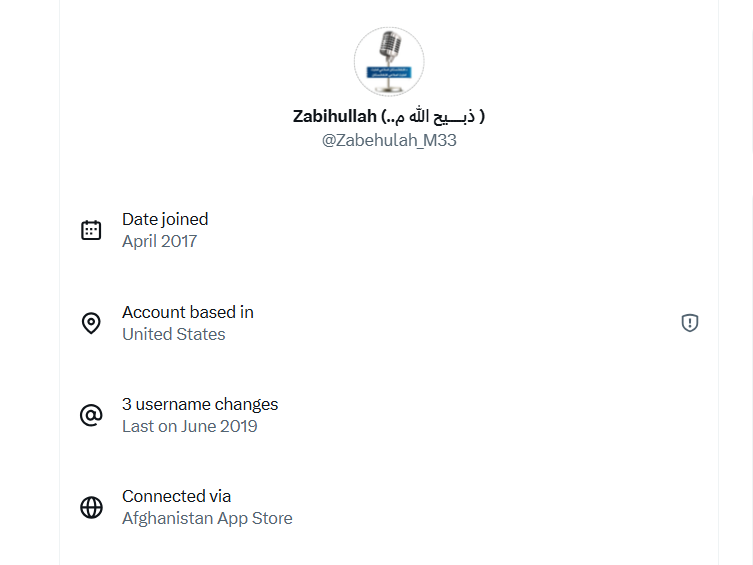Click the blue banner inside the avatar

point(389,72)
